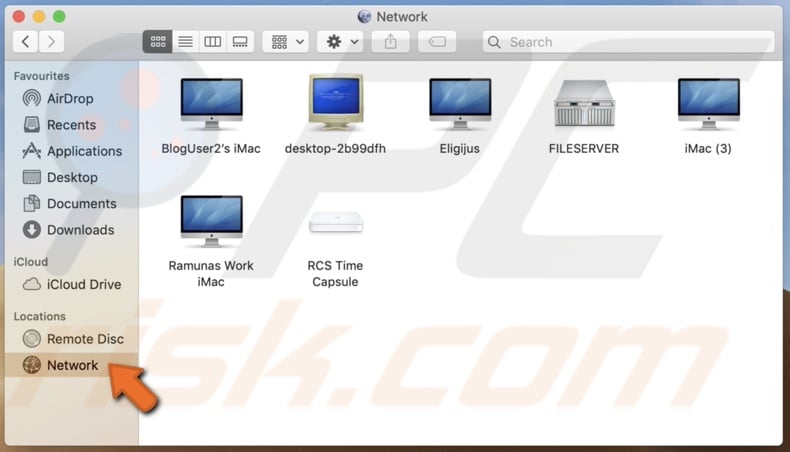This screenshot has width=790, height=452.
Task: Open AirDrop in the sidebar
Action: (x=70, y=98)
